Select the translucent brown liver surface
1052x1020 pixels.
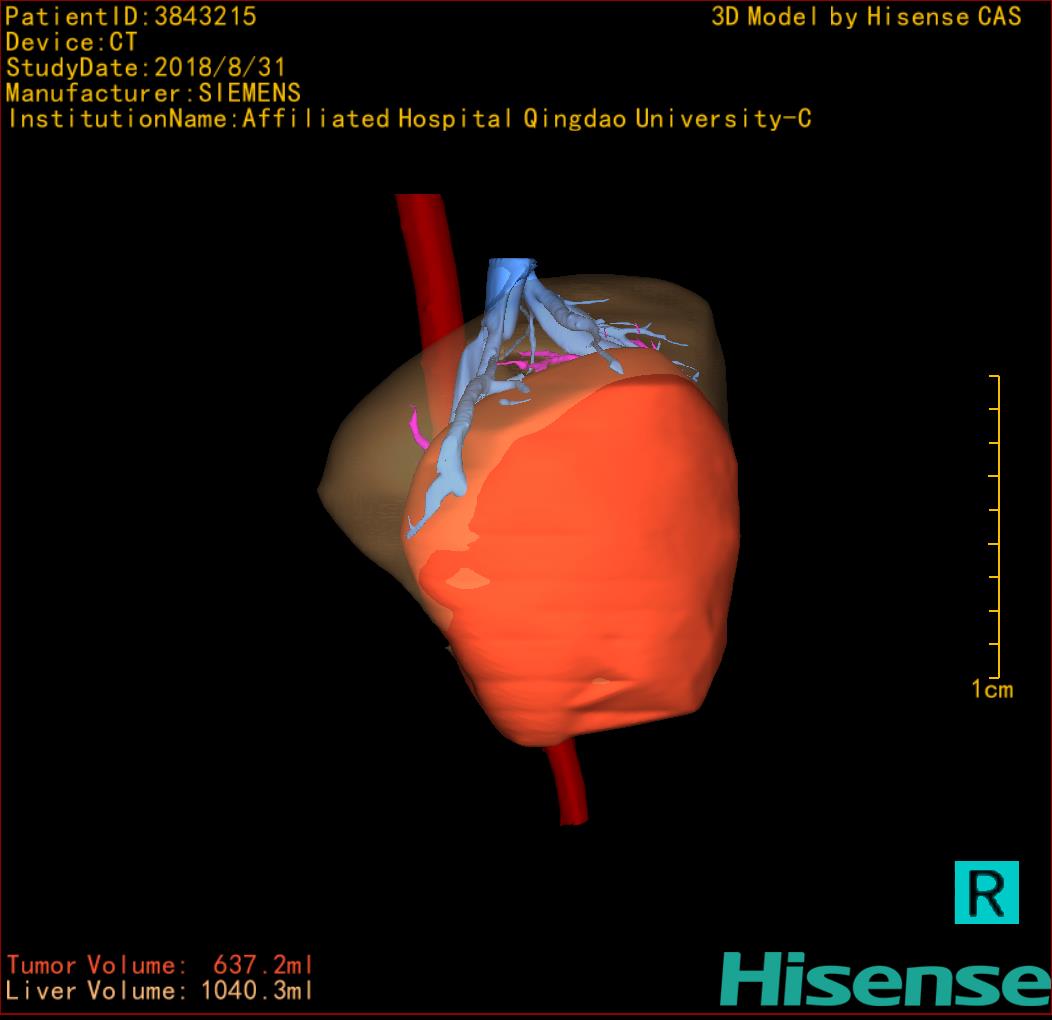(x=370, y=470)
